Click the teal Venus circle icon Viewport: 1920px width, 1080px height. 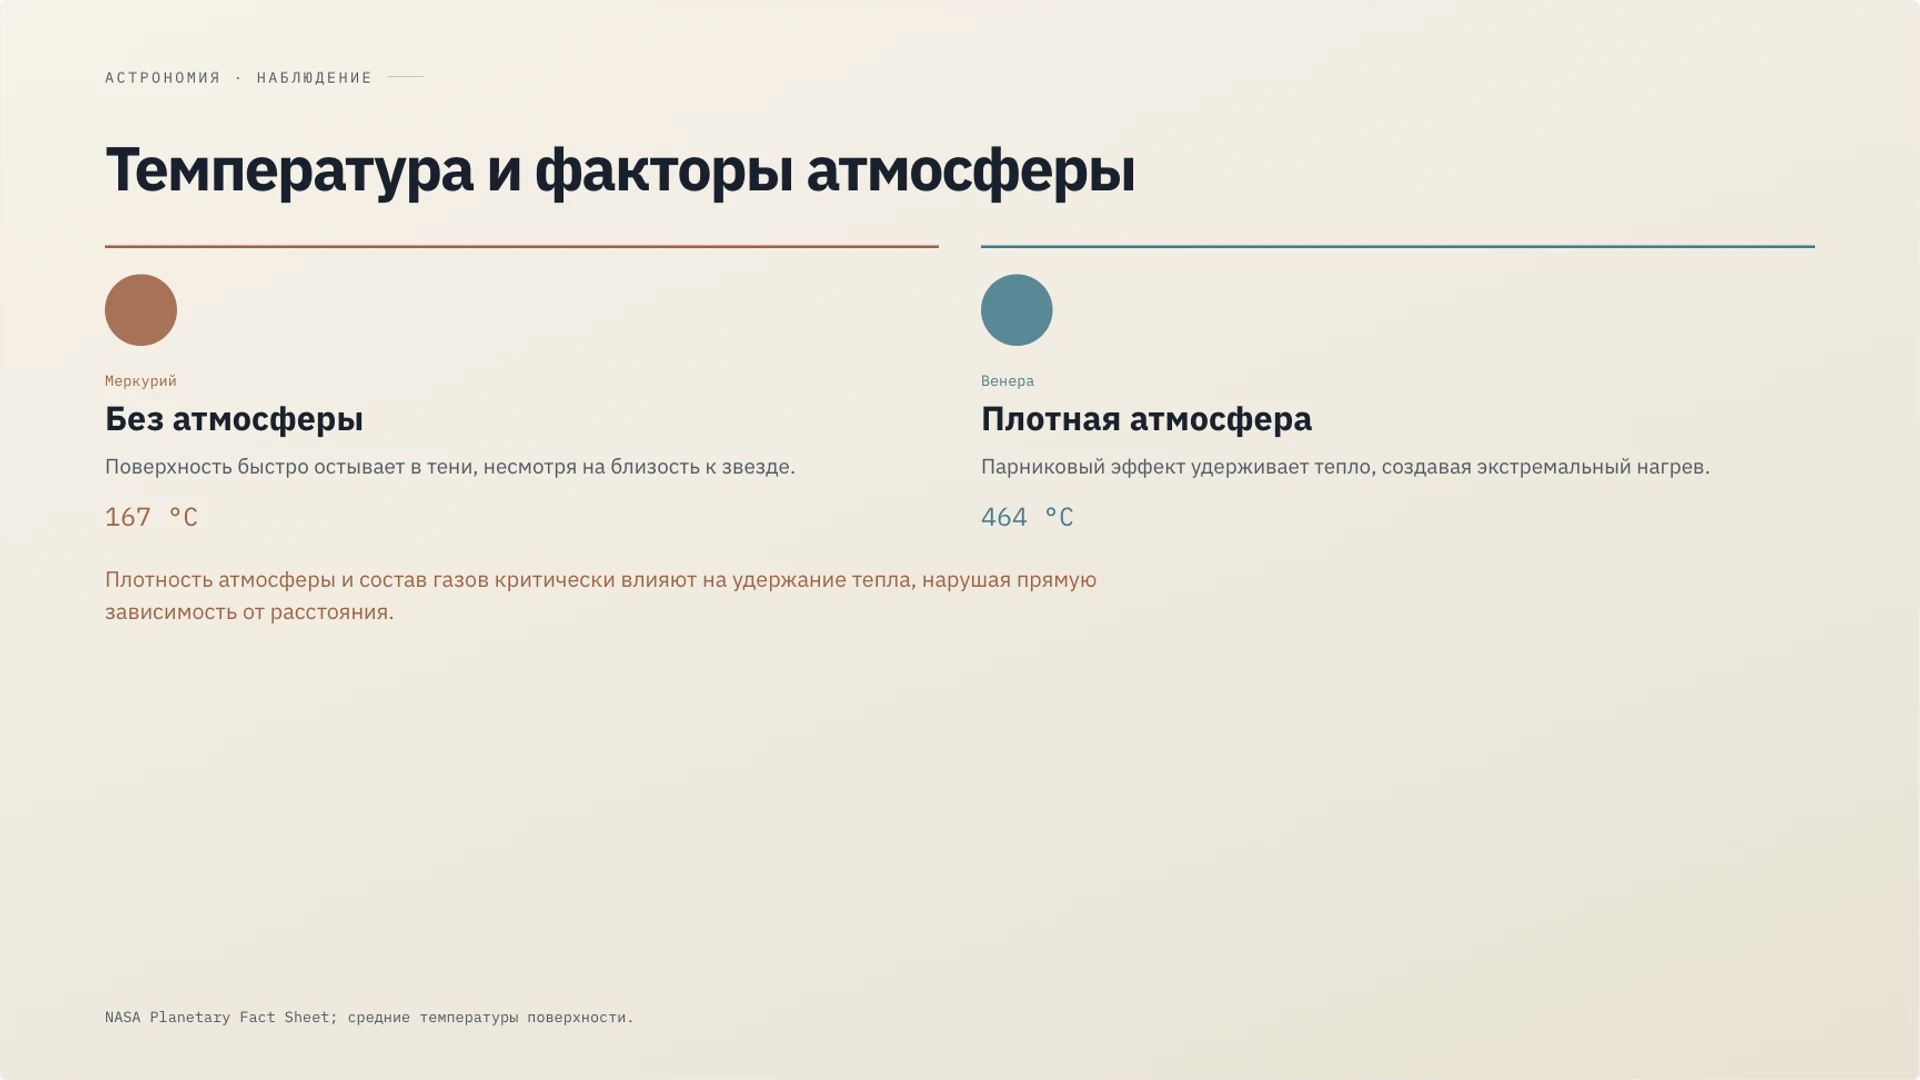pyautogui.click(x=1017, y=310)
